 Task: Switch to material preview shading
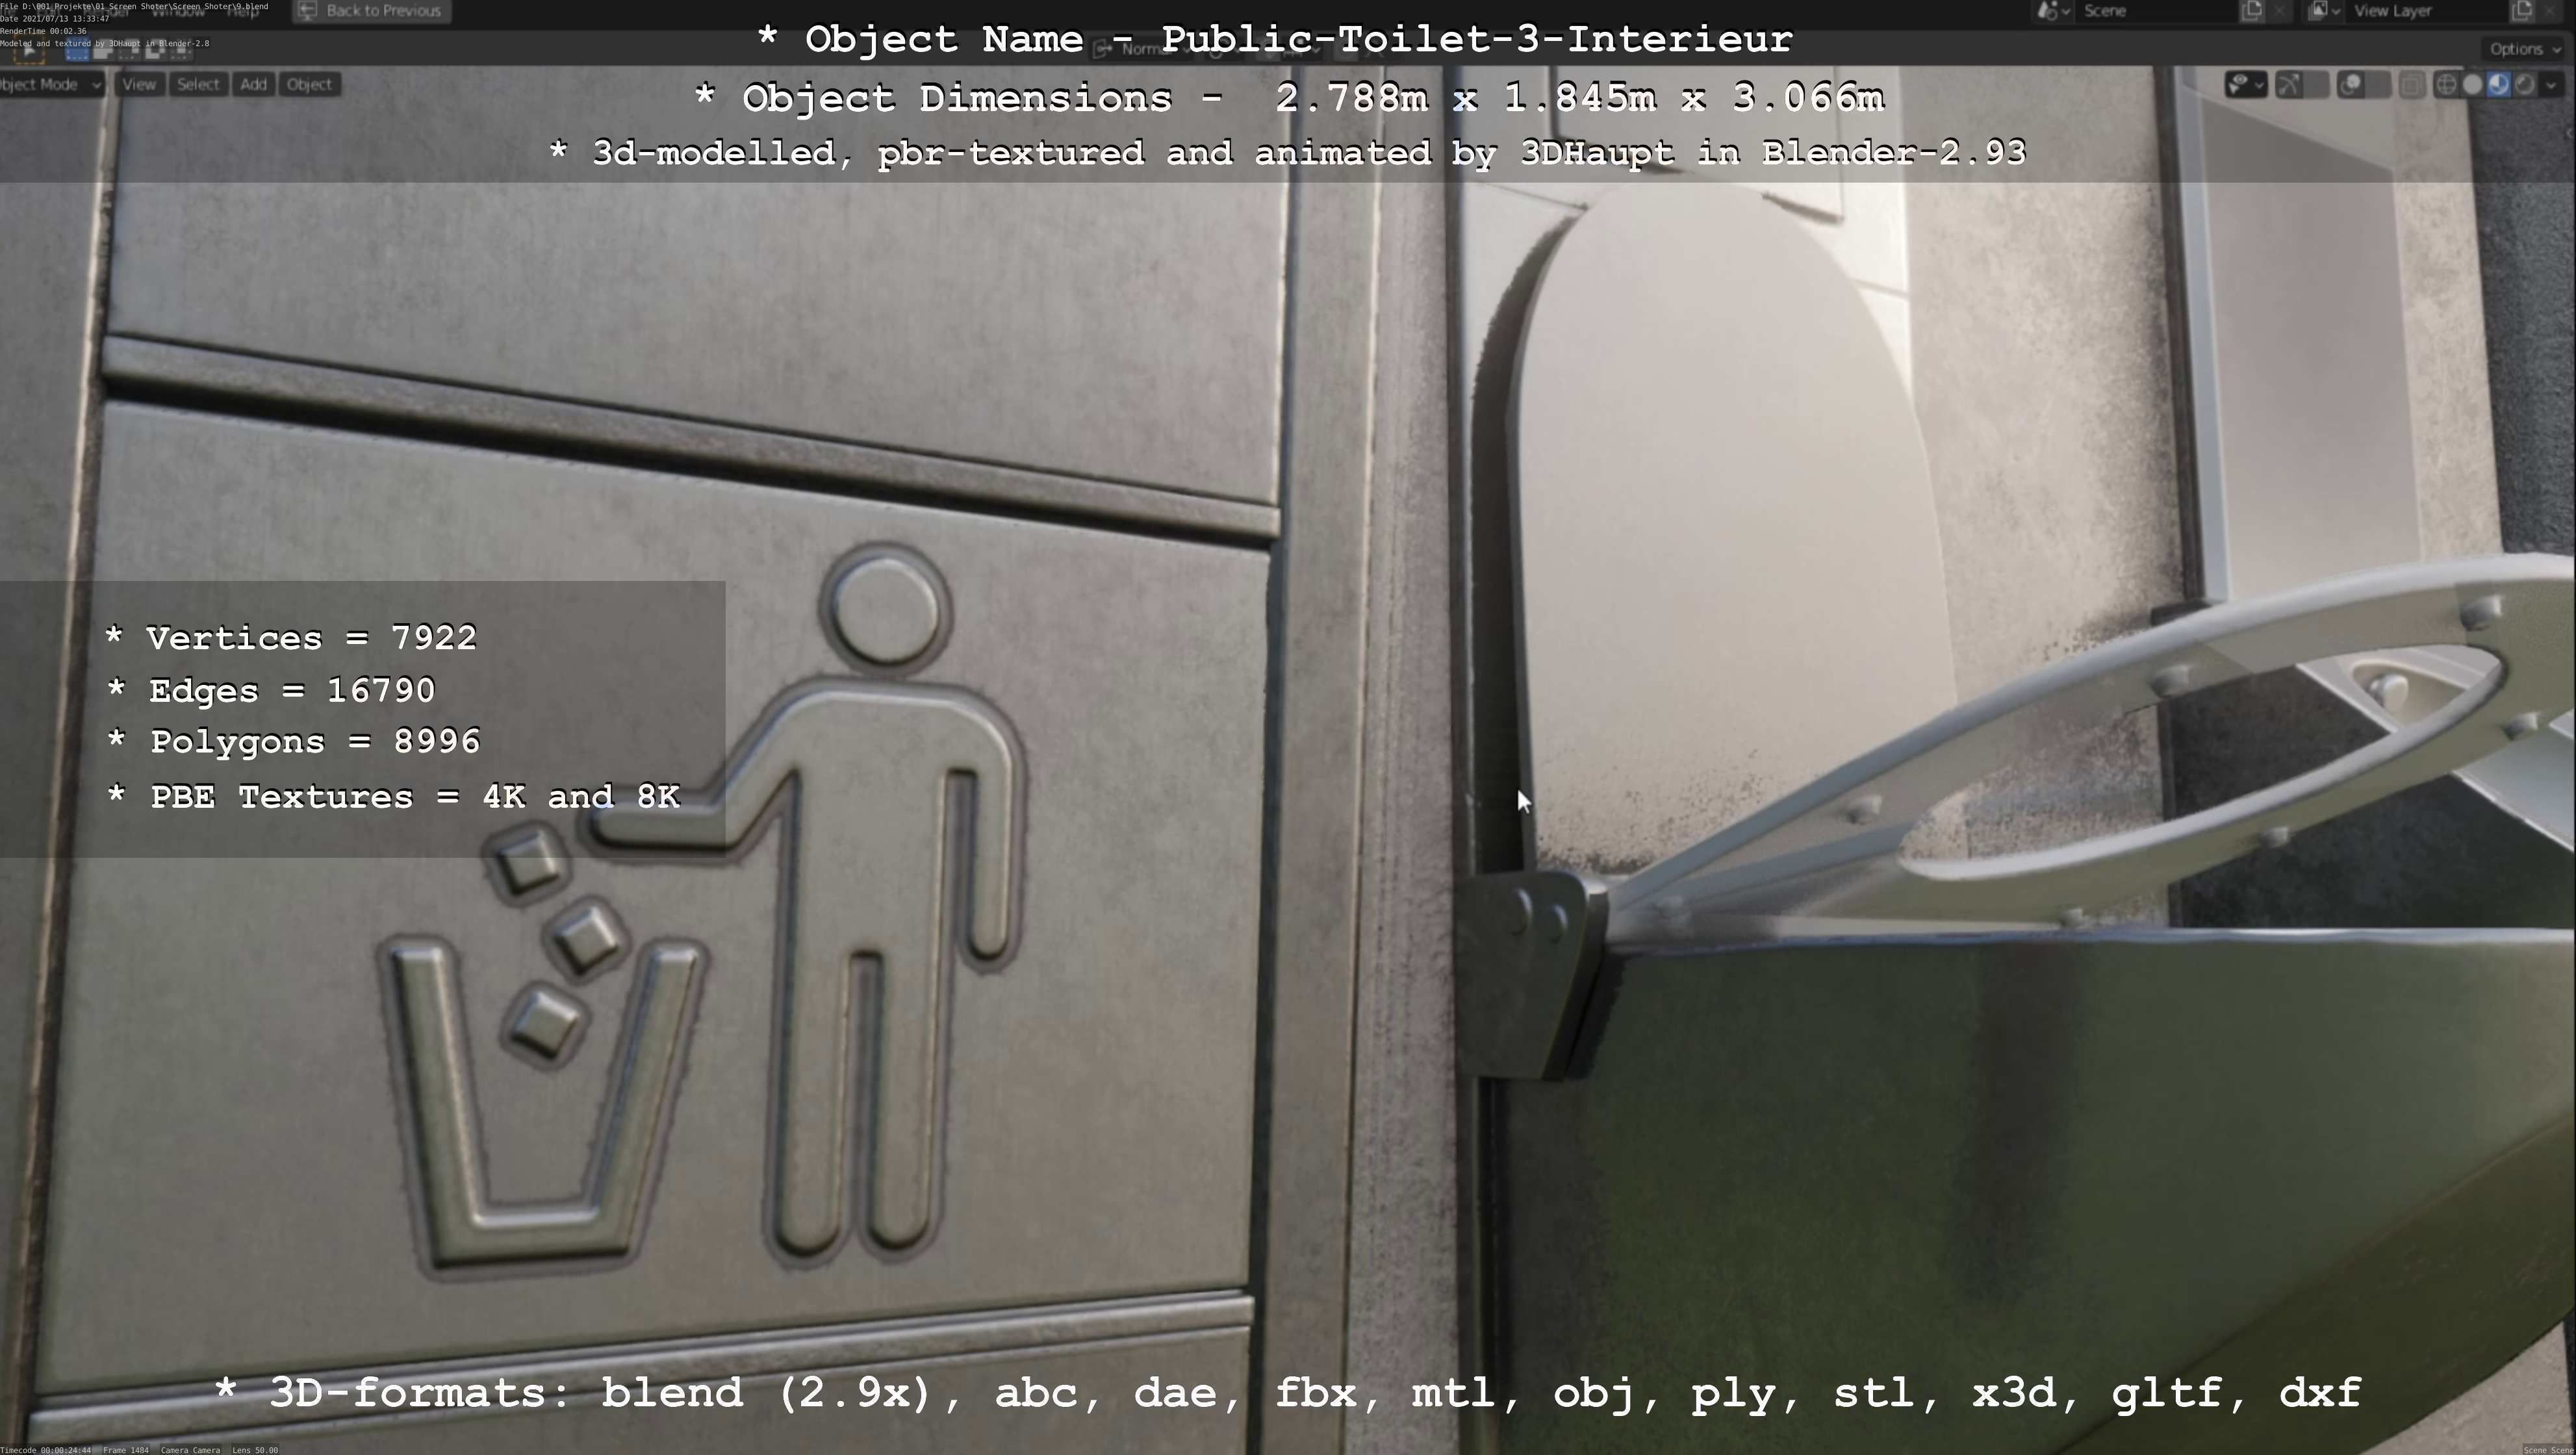[x=2498, y=85]
